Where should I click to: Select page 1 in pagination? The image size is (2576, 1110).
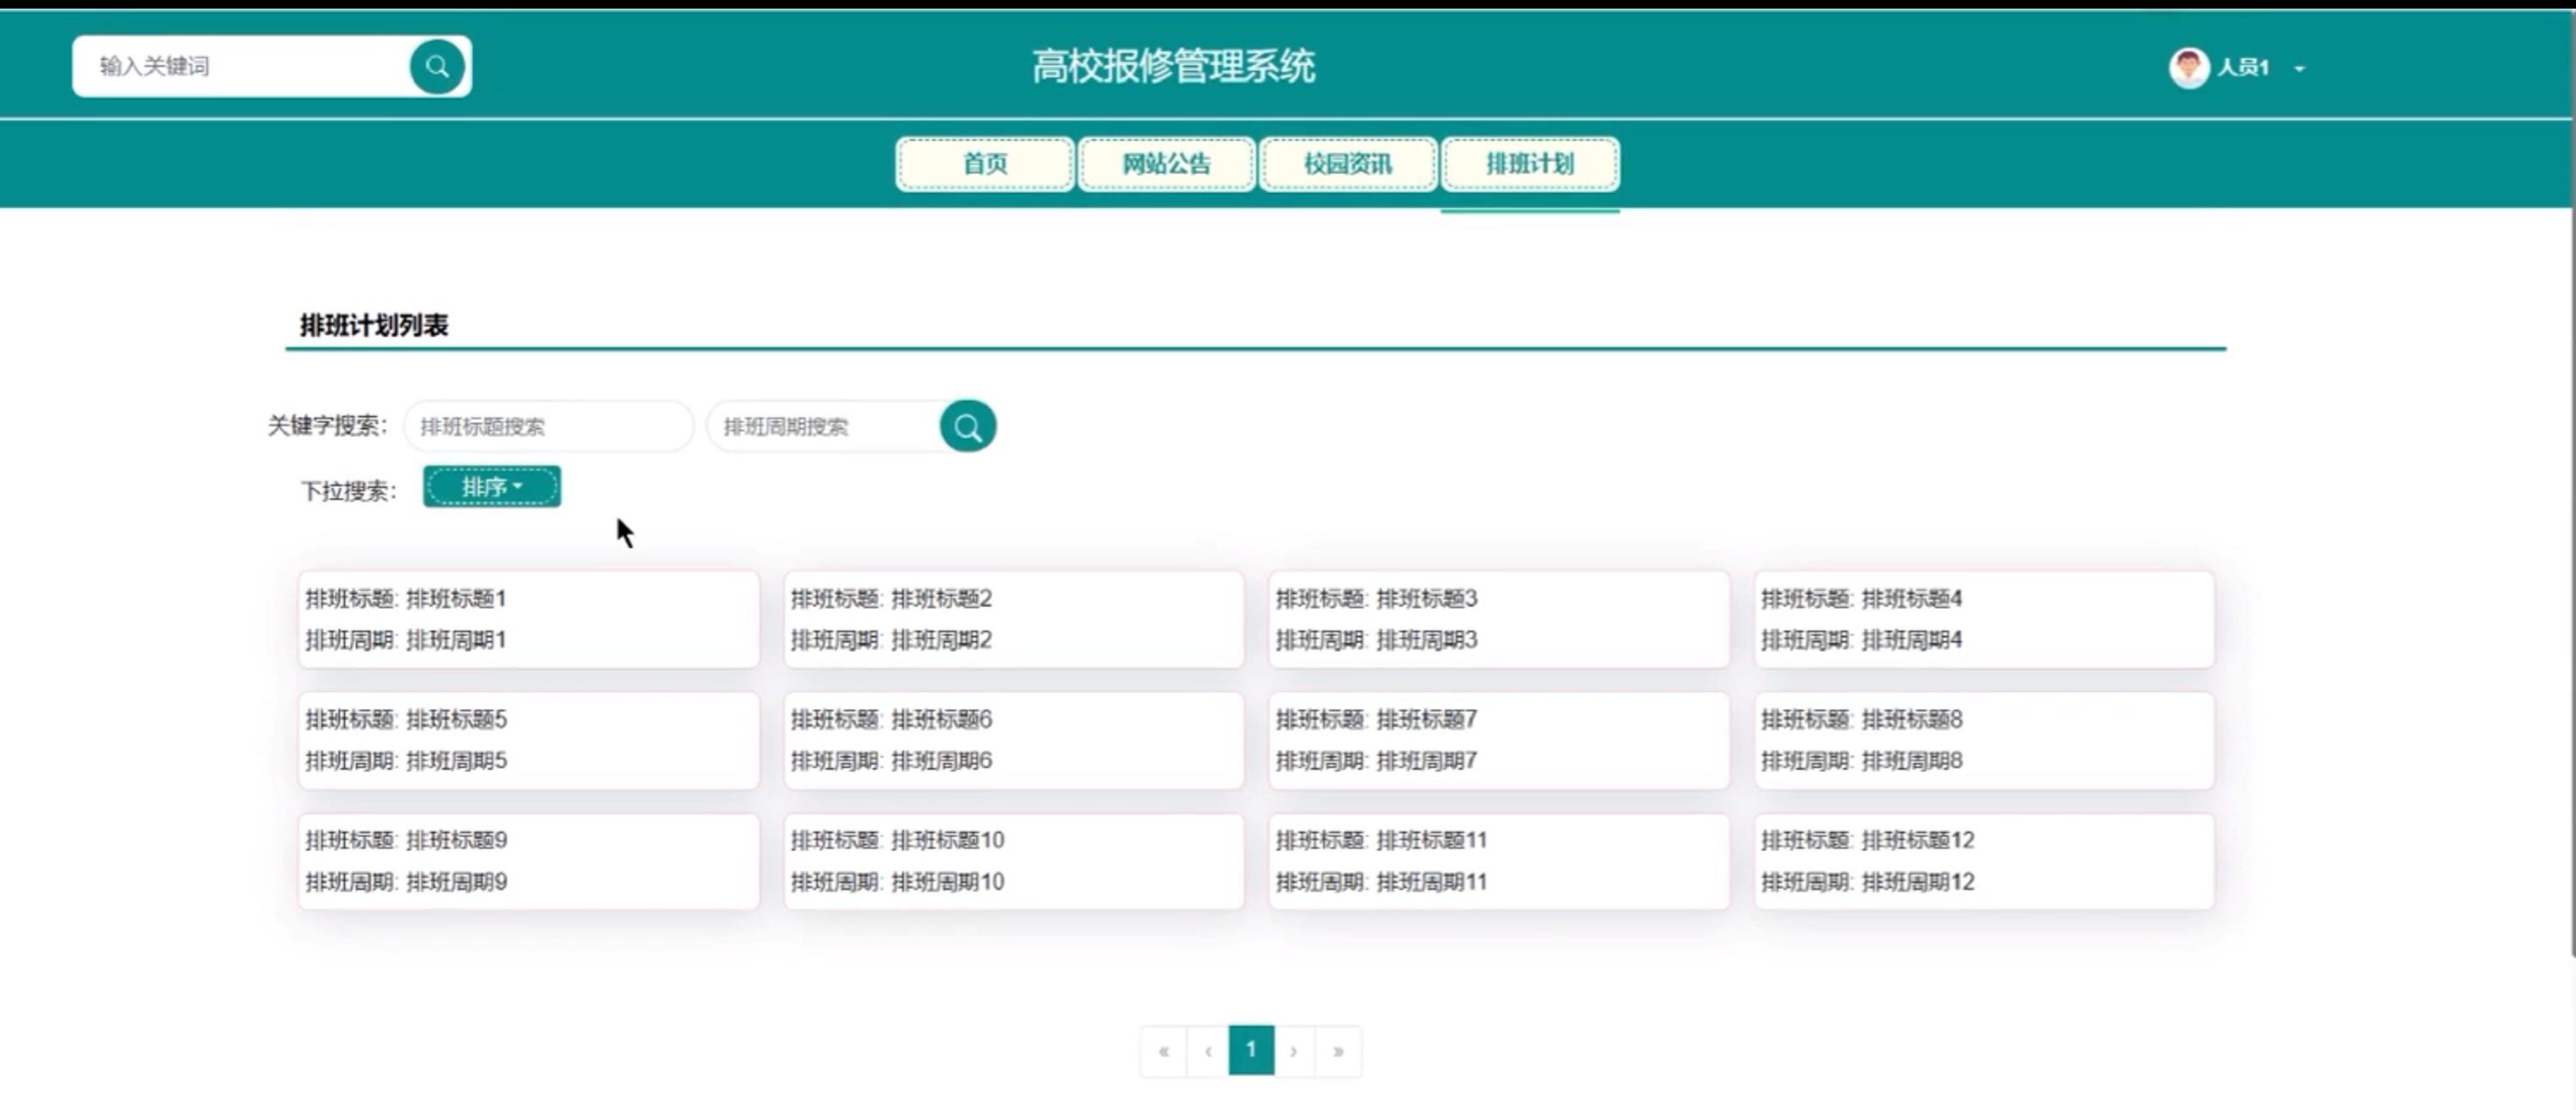coord(1251,1051)
